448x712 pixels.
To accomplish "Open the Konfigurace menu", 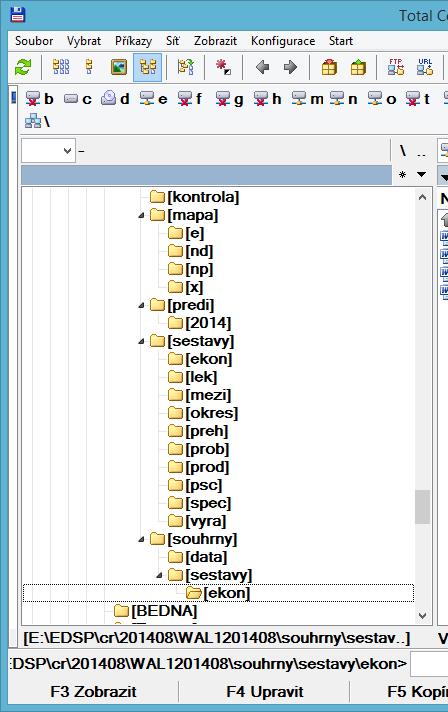I will point(283,41).
